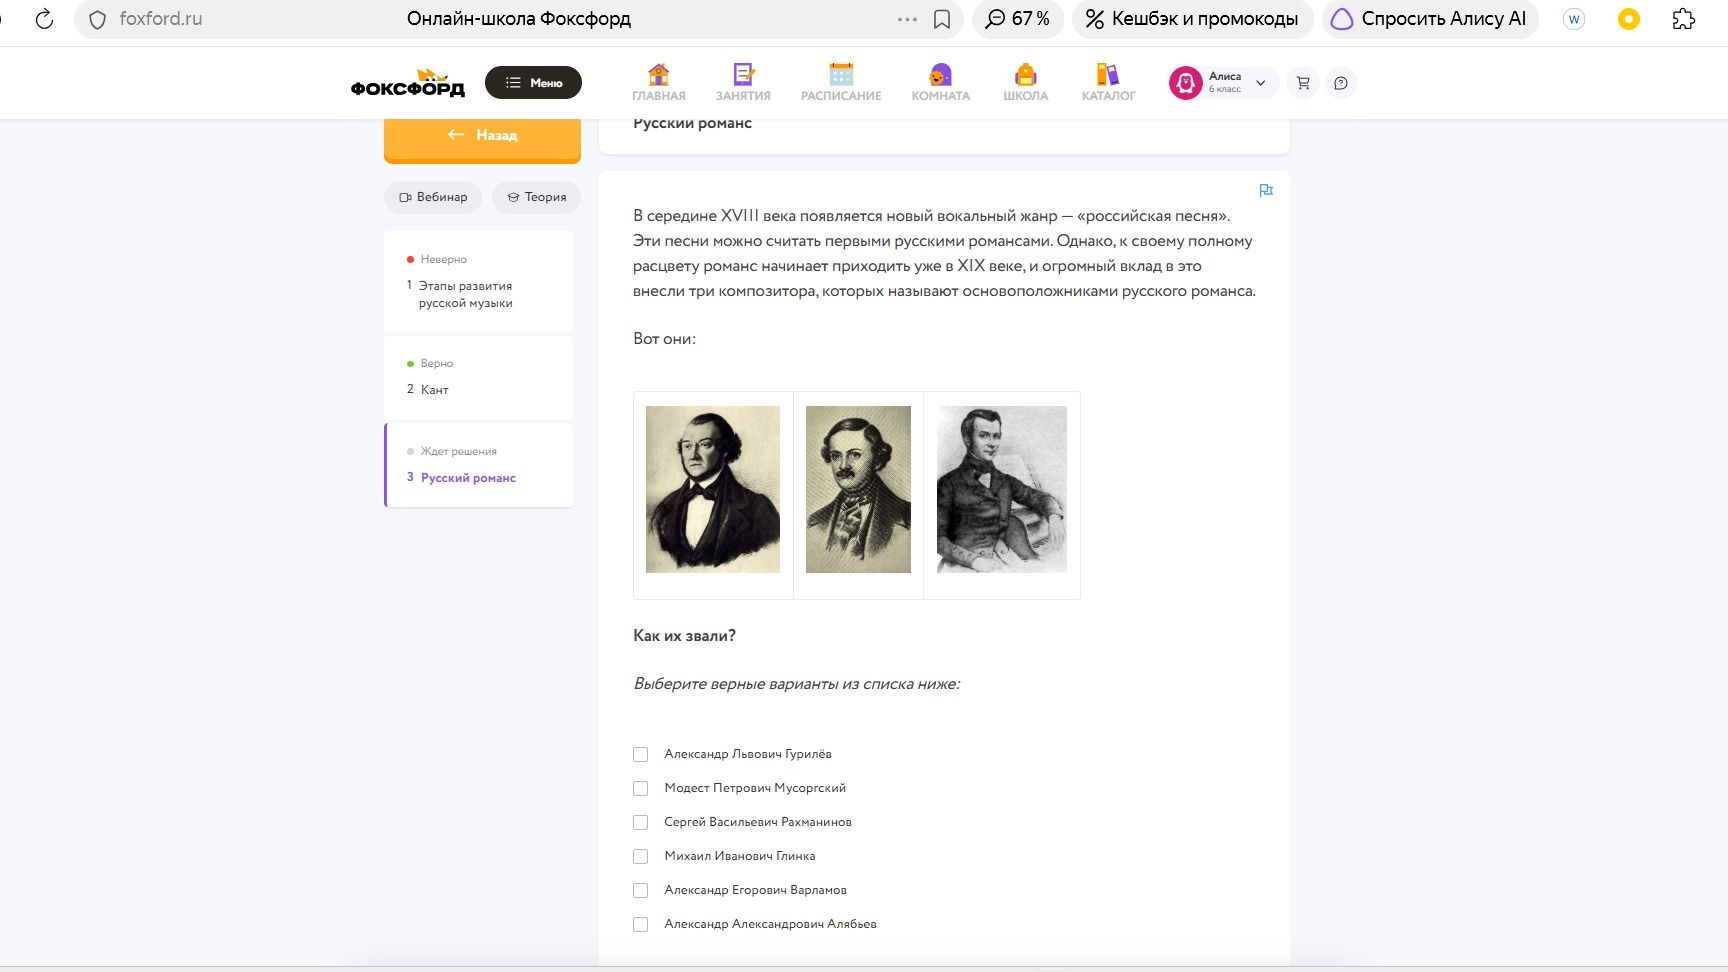
Task: Bookmark this page with the bookmark icon
Action: pos(942,19)
